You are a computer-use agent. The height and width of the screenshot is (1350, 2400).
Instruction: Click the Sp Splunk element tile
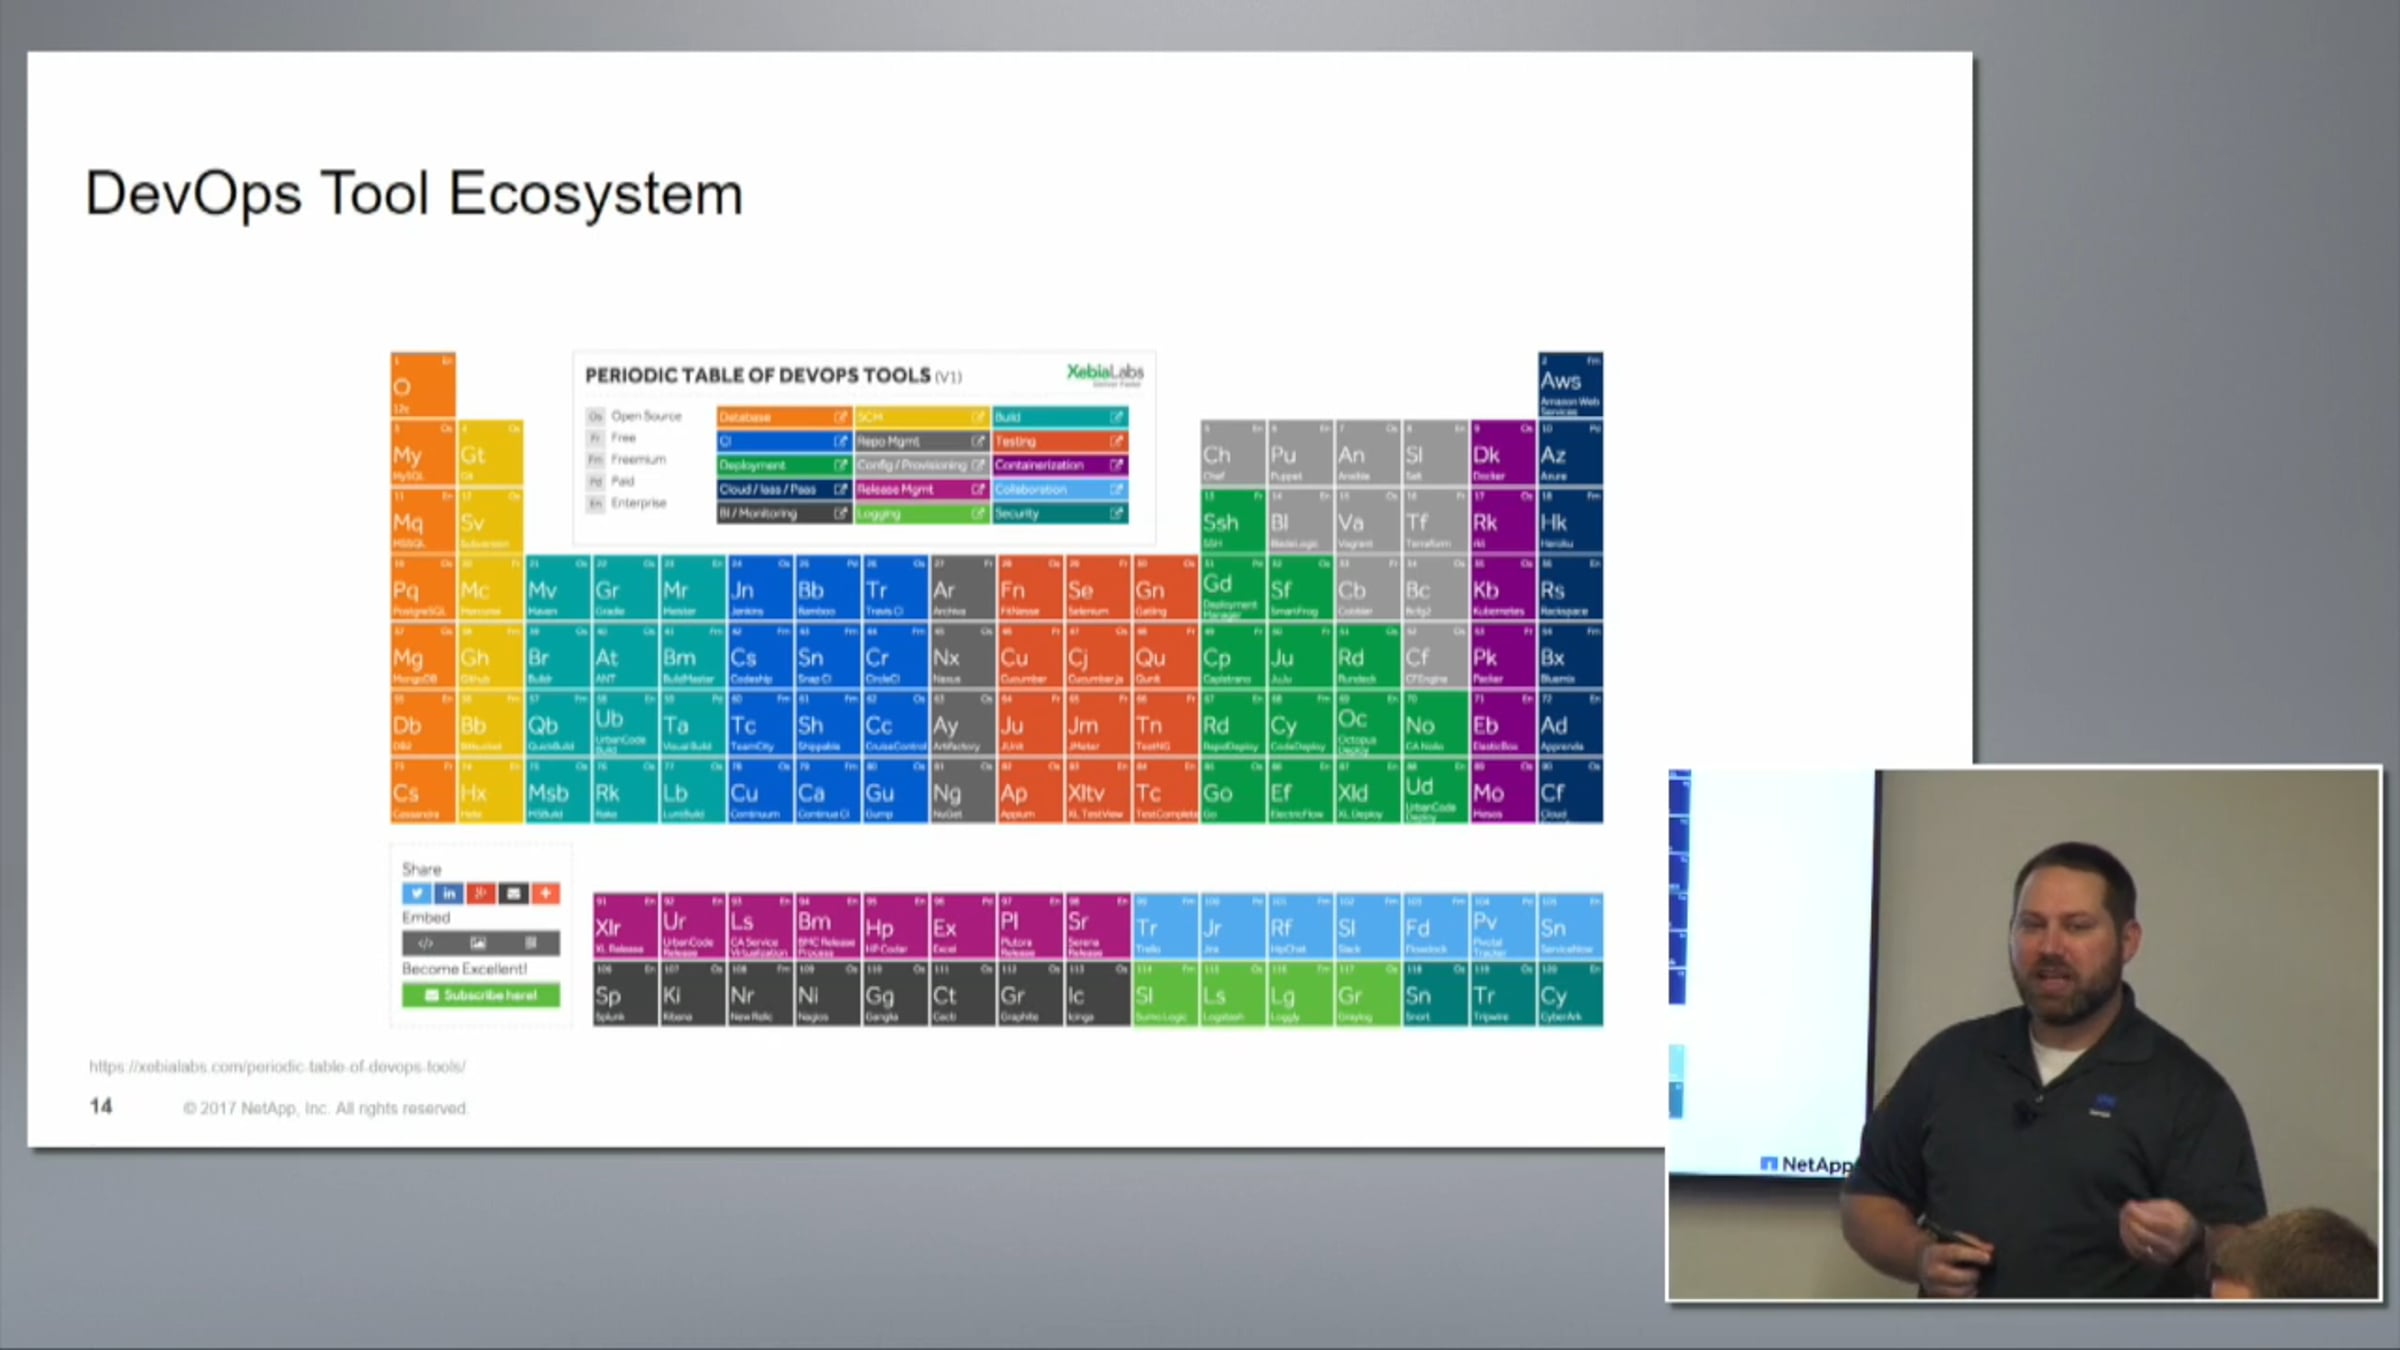click(625, 995)
